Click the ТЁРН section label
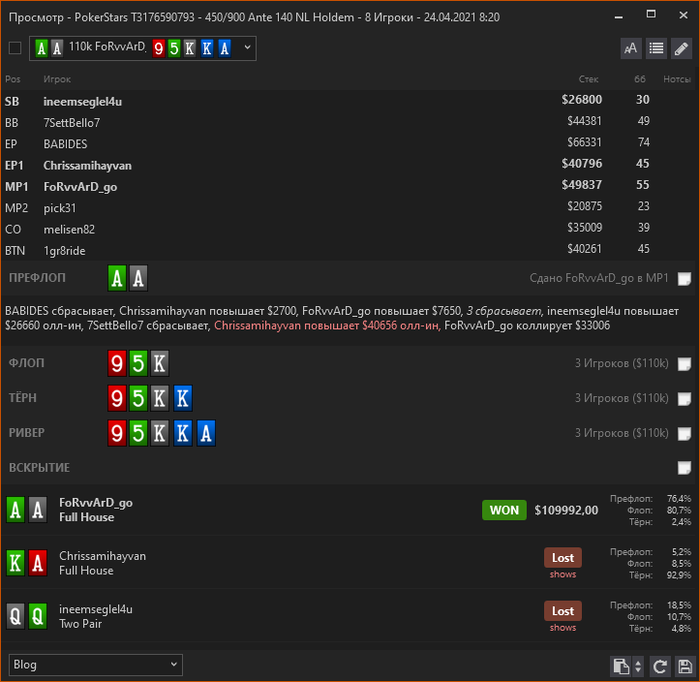 23,398
